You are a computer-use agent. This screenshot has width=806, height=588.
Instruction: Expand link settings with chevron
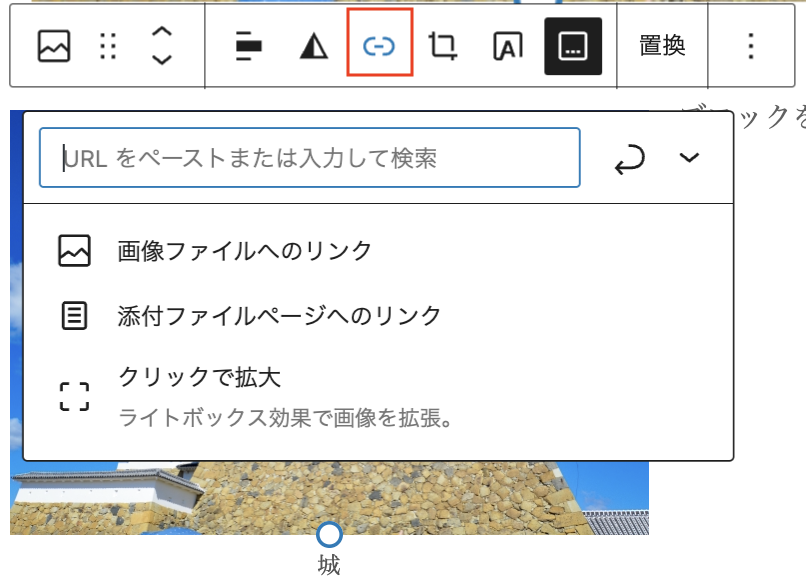click(x=689, y=158)
